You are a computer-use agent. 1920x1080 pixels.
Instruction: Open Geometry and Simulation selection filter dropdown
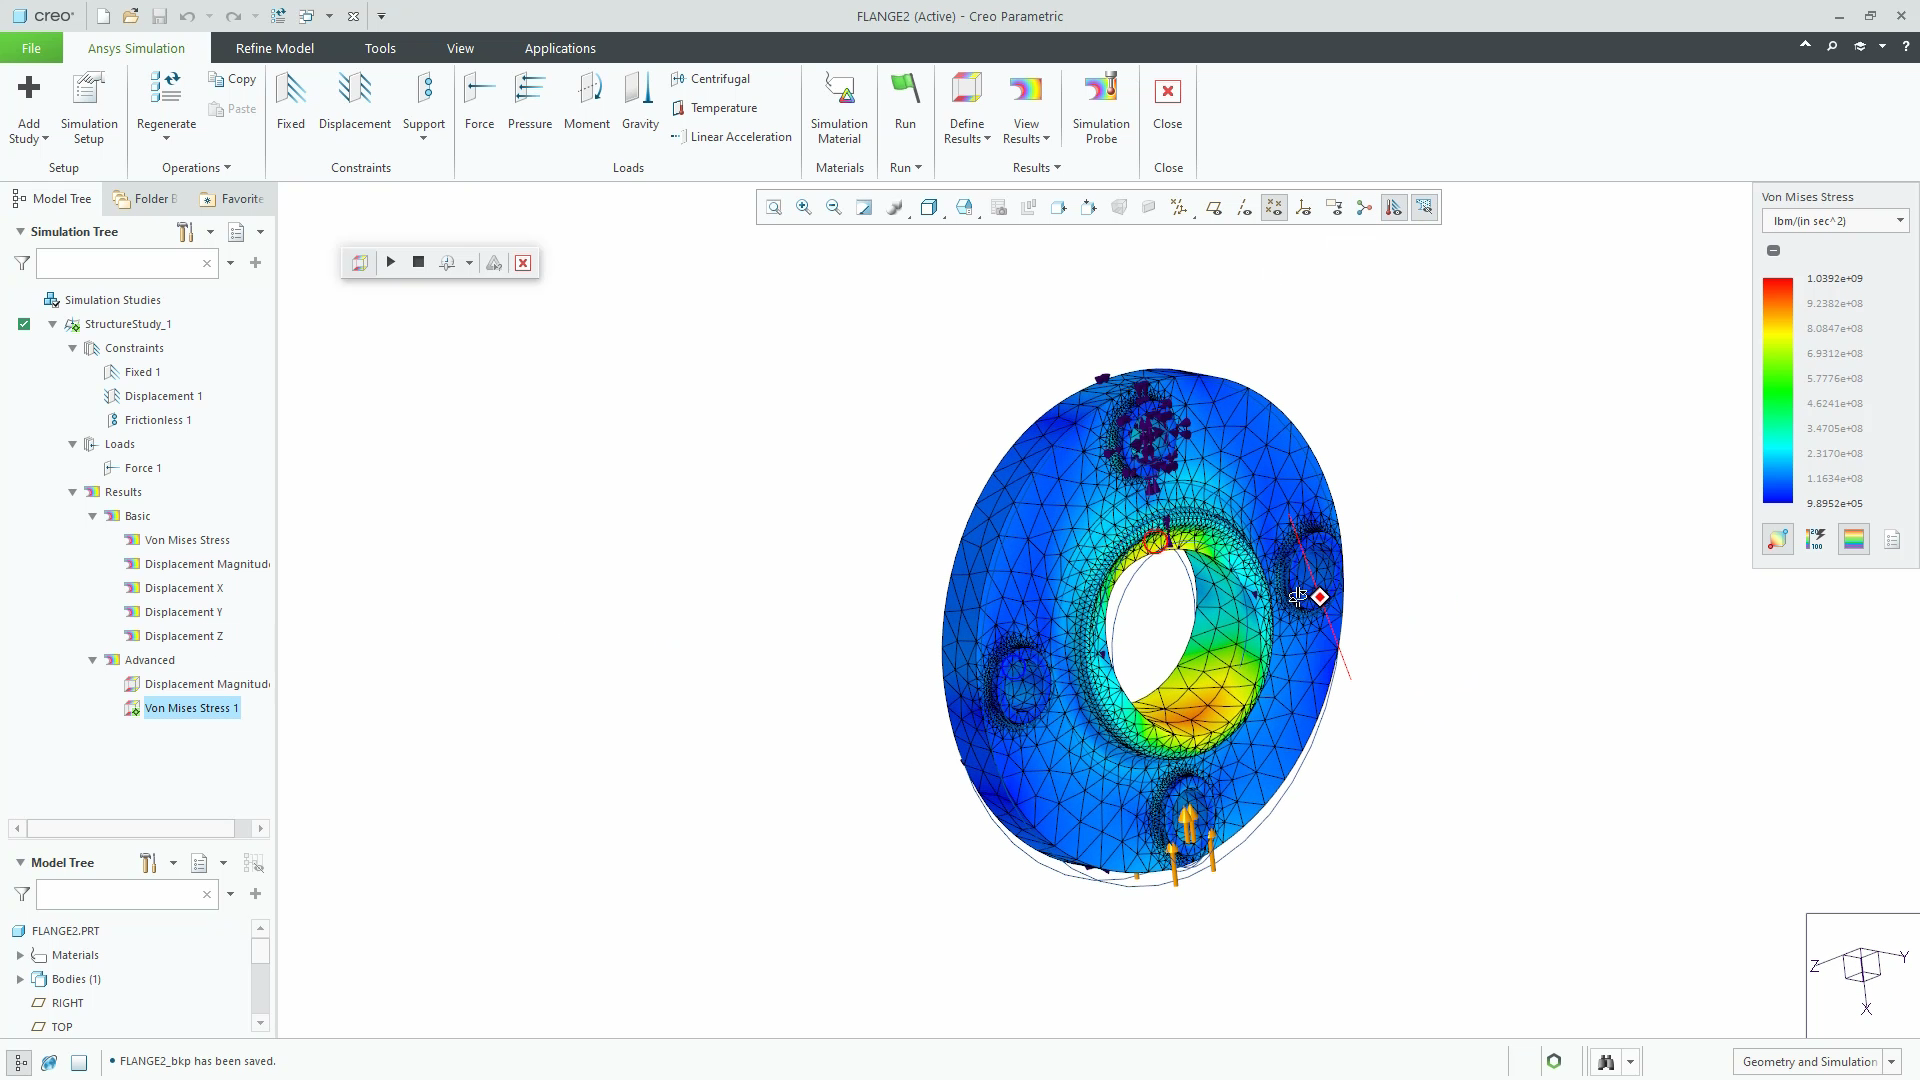click(x=1892, y=1062)
